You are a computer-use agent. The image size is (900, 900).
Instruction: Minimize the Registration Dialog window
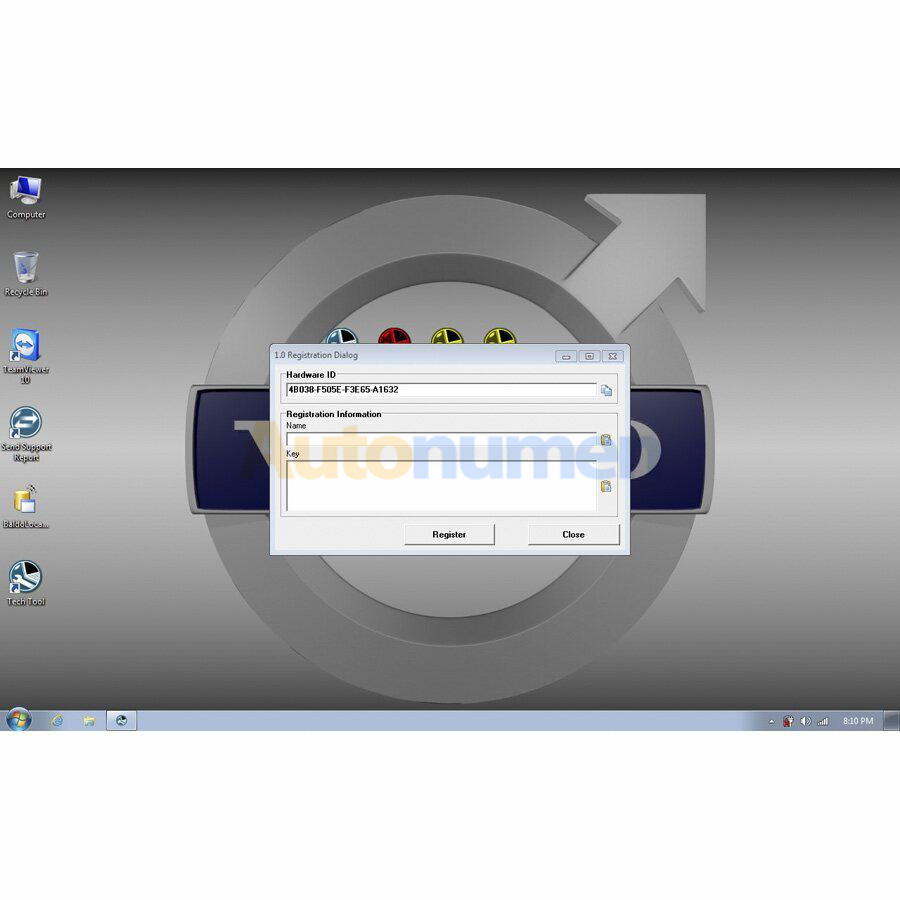pyautogui.click(x=566, y=356)
